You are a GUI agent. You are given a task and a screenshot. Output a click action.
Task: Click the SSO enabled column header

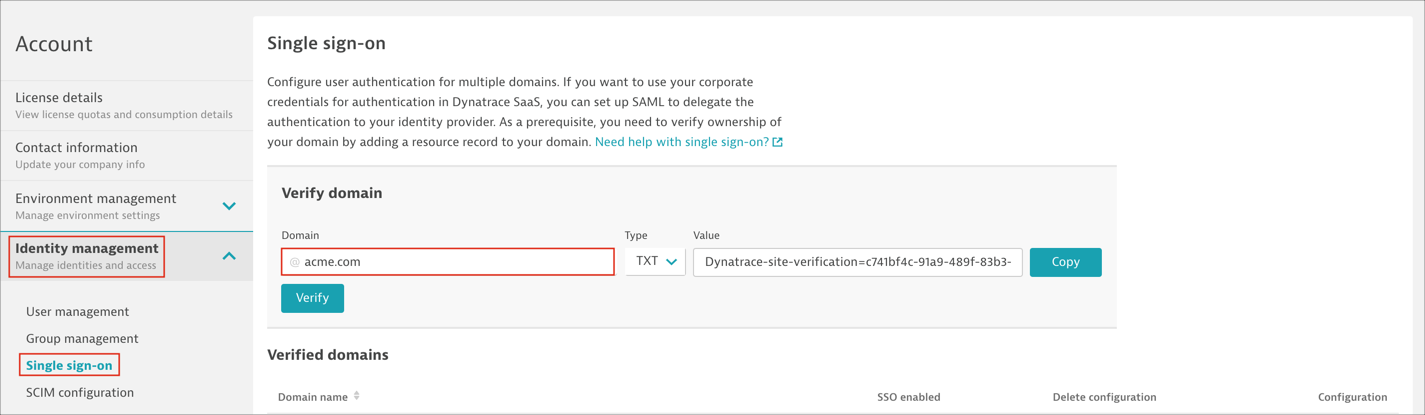(908, 397)
